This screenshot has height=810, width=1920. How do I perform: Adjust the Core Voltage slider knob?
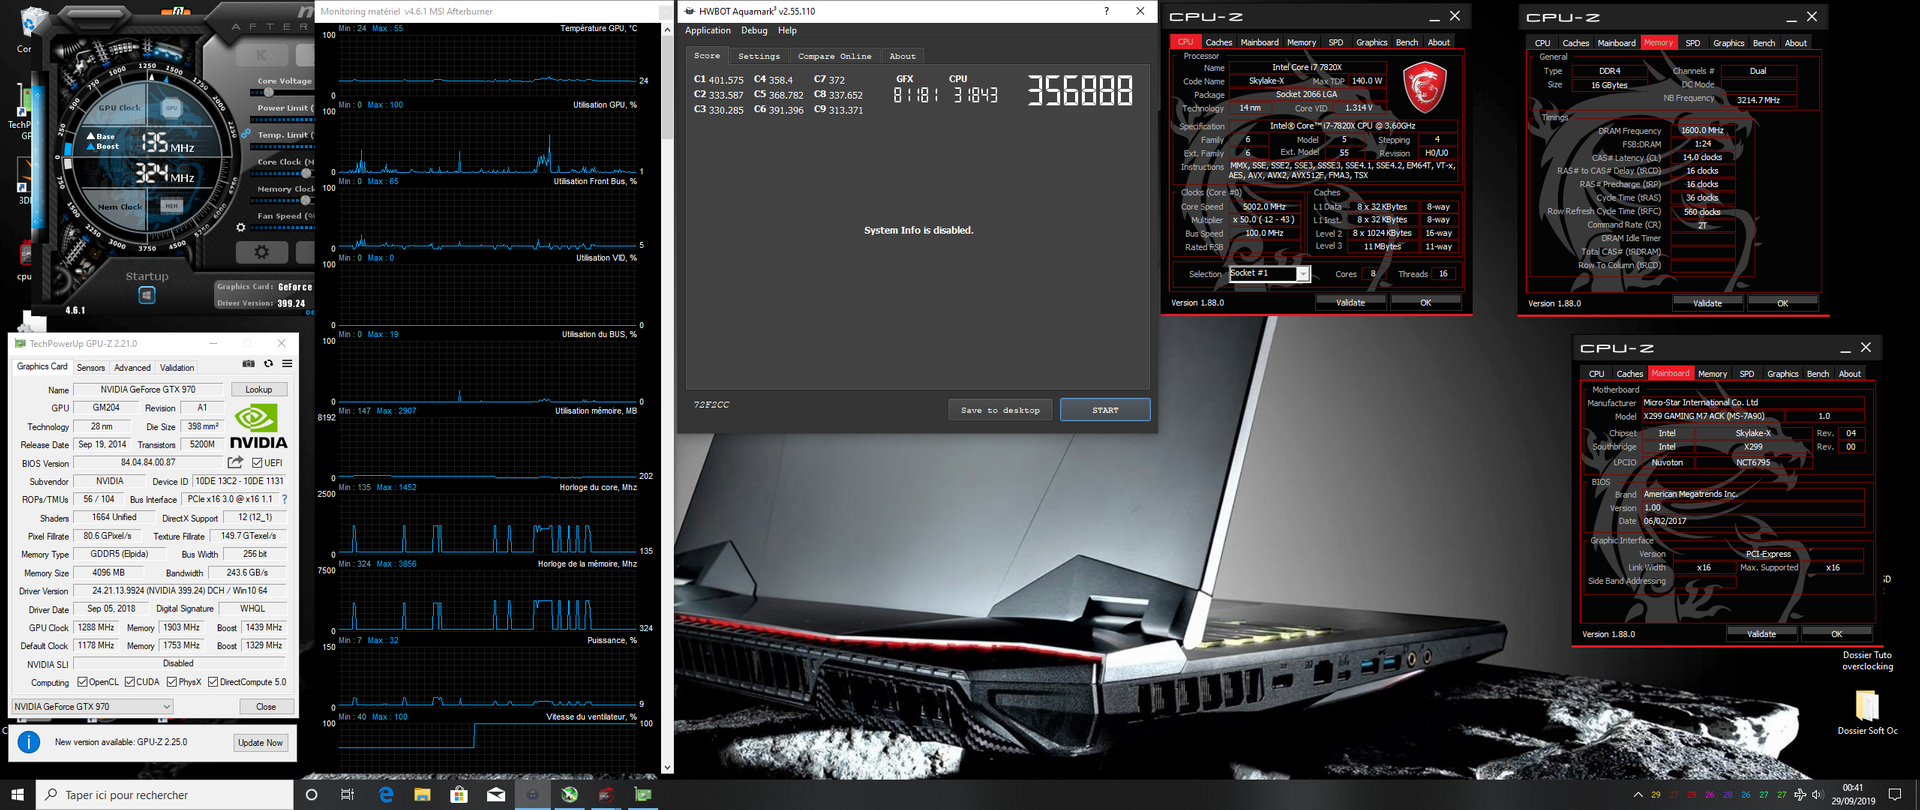pyautogui.click(x=268, y=92)
